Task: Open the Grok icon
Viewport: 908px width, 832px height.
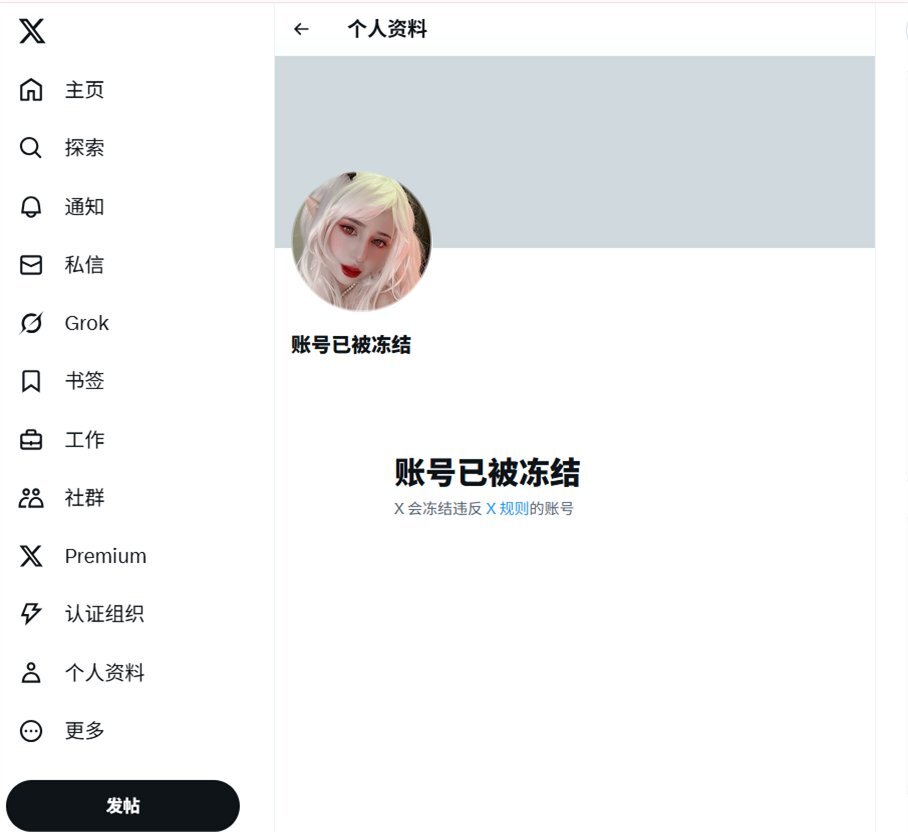Action: click(x=31, y=323)
